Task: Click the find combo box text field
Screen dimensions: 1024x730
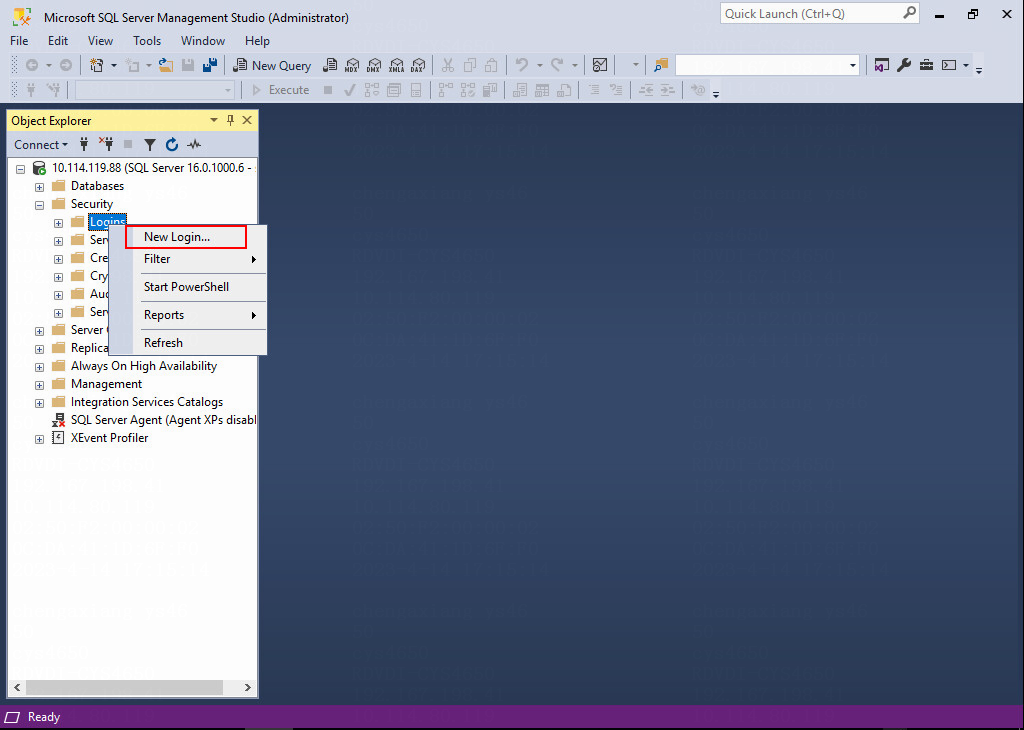Action: pos(761,65)
